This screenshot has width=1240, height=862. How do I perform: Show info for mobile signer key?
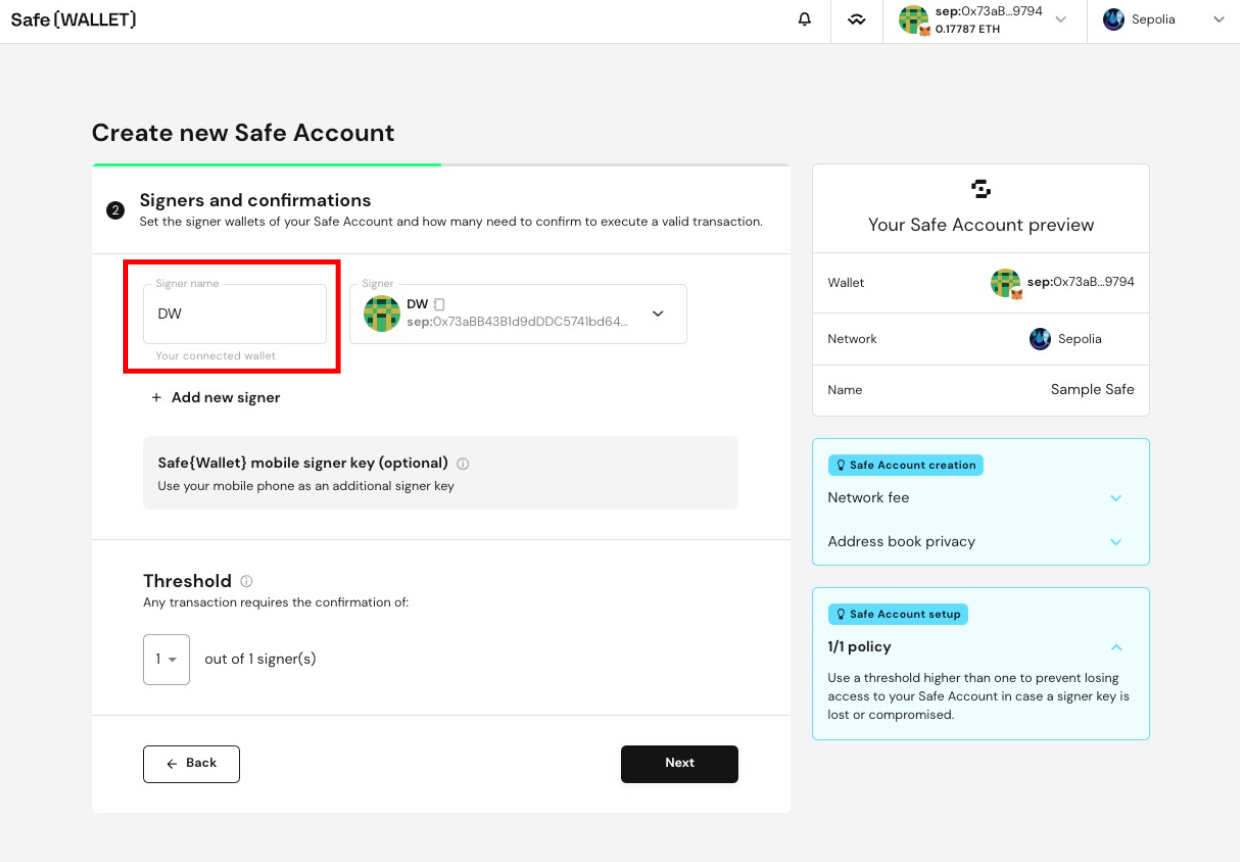463,464
